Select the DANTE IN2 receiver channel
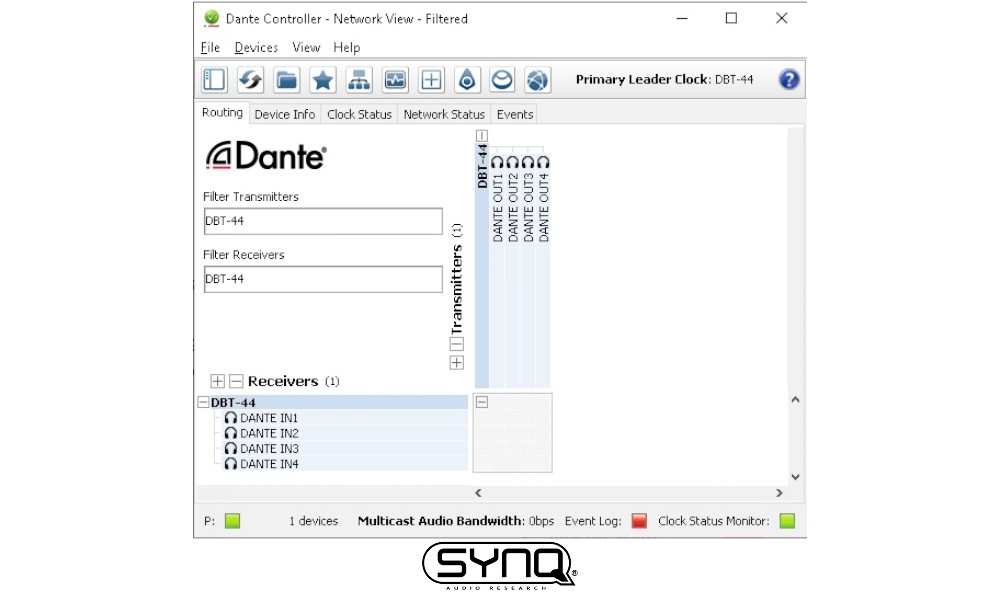 [345, 433]
